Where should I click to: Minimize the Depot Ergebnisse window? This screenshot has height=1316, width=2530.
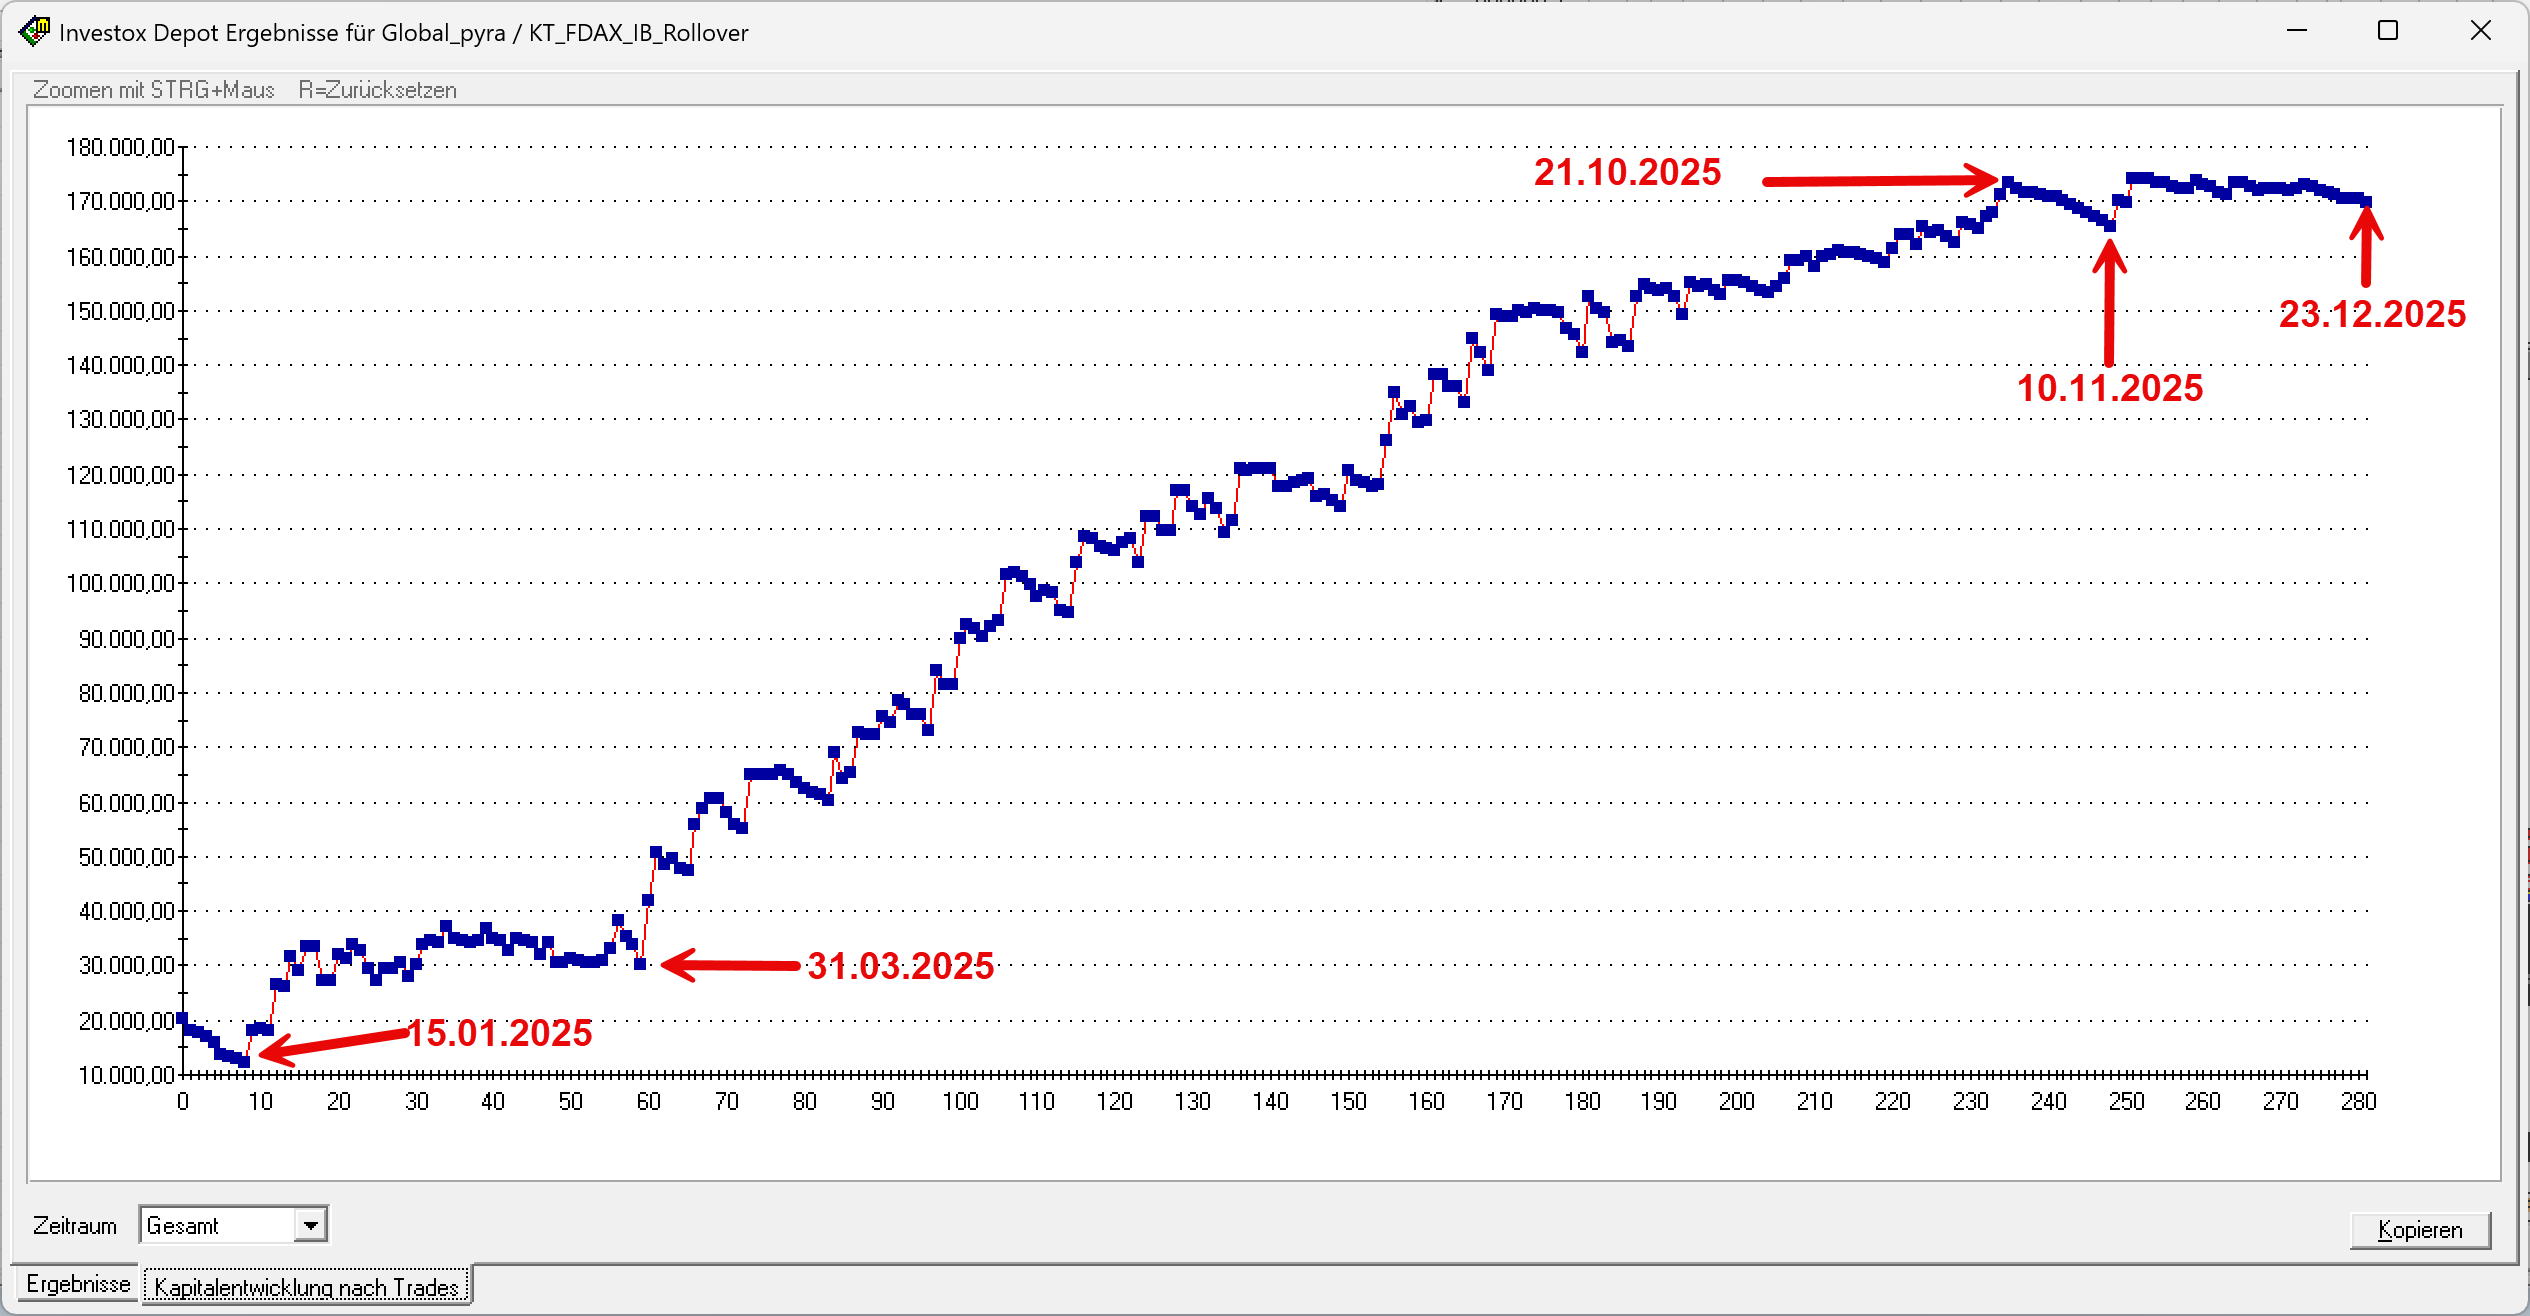[2295, 31]
